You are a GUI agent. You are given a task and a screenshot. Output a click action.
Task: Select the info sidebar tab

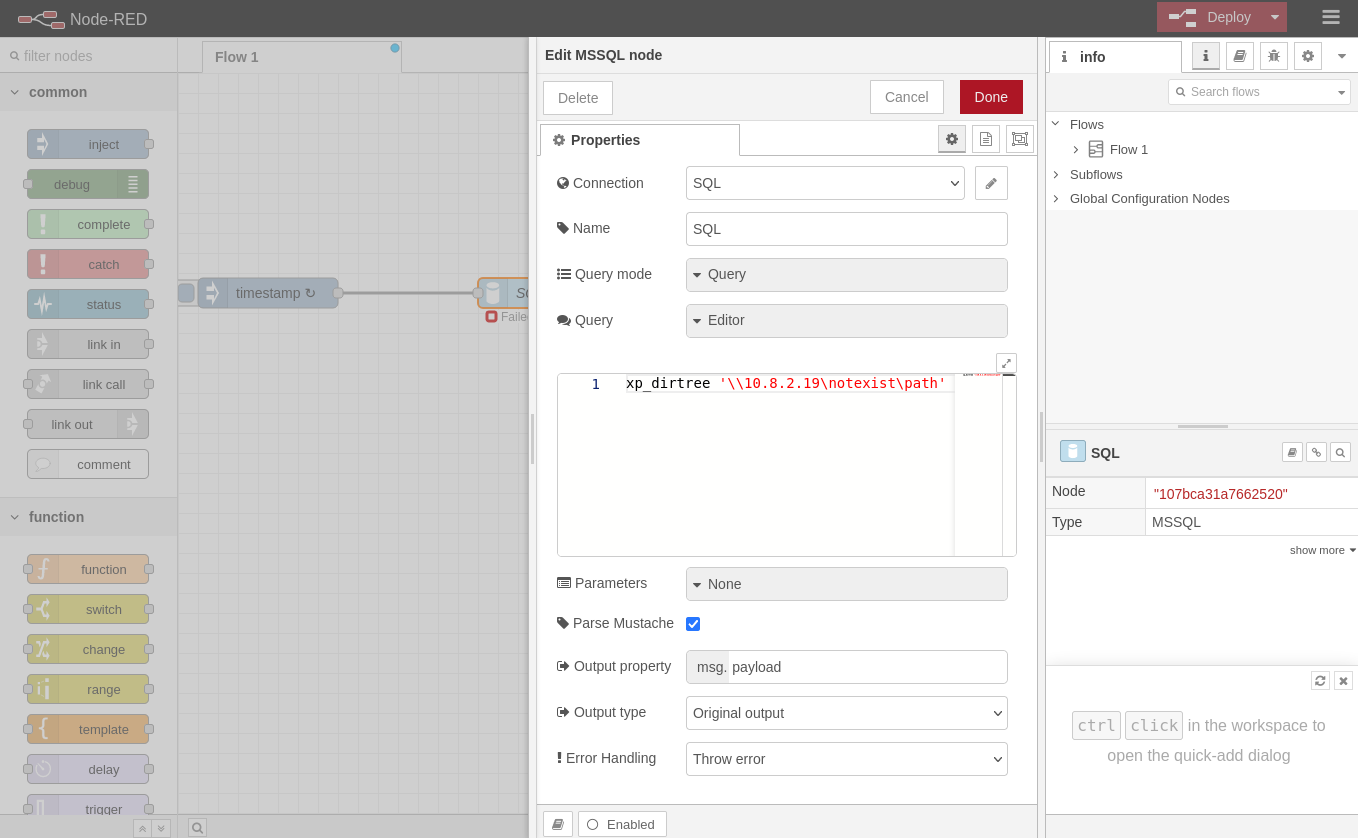1115,57
